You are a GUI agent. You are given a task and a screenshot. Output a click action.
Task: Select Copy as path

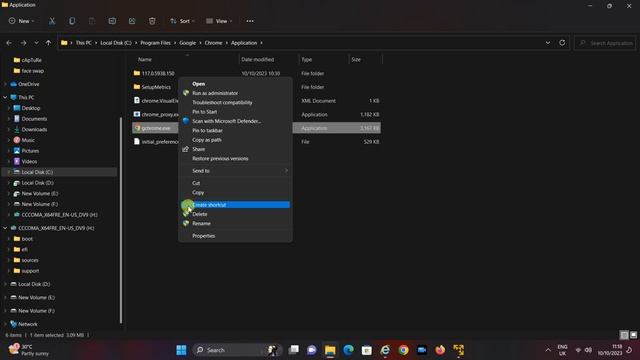click(235, 140)
